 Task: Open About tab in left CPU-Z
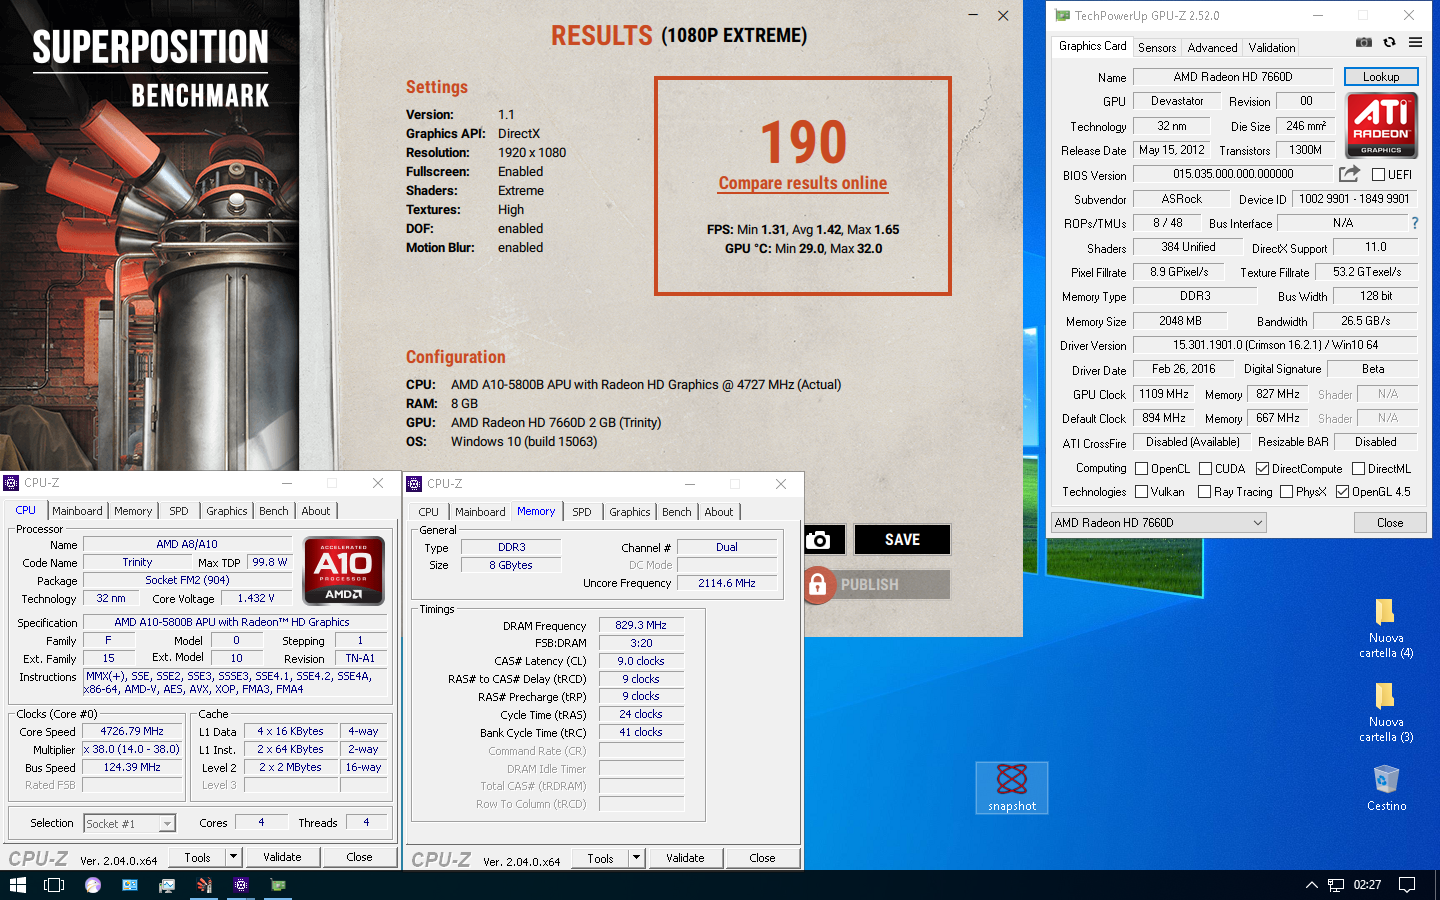316,511
